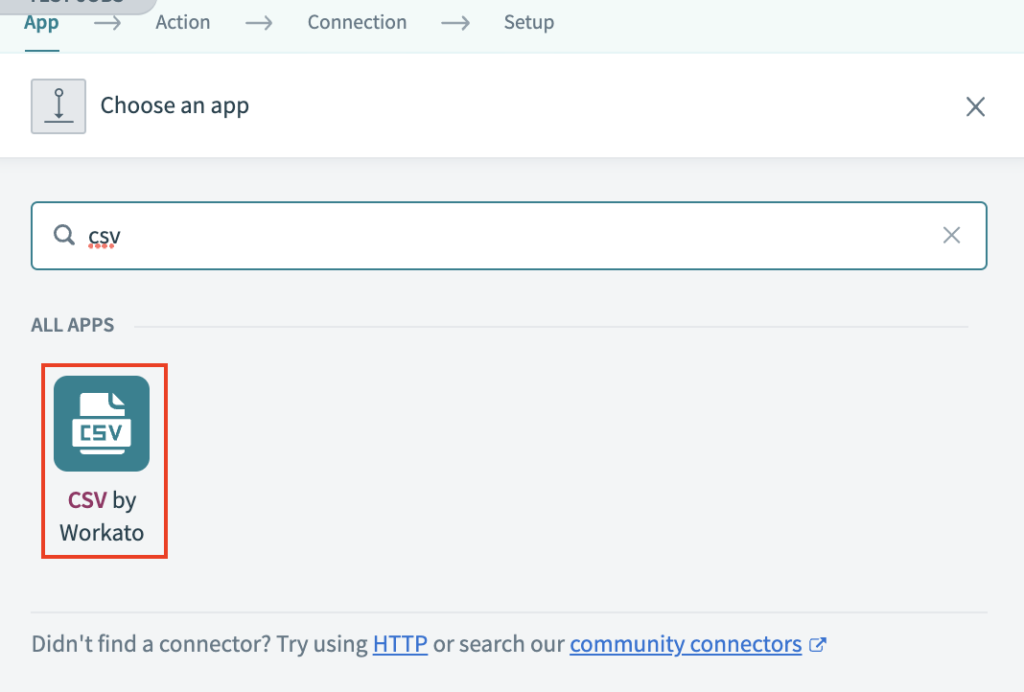The width and height of the screenshot is (1024, 692).
Task: Click the destination pin icon beside Choose an app
Action: tap(58, 104)
